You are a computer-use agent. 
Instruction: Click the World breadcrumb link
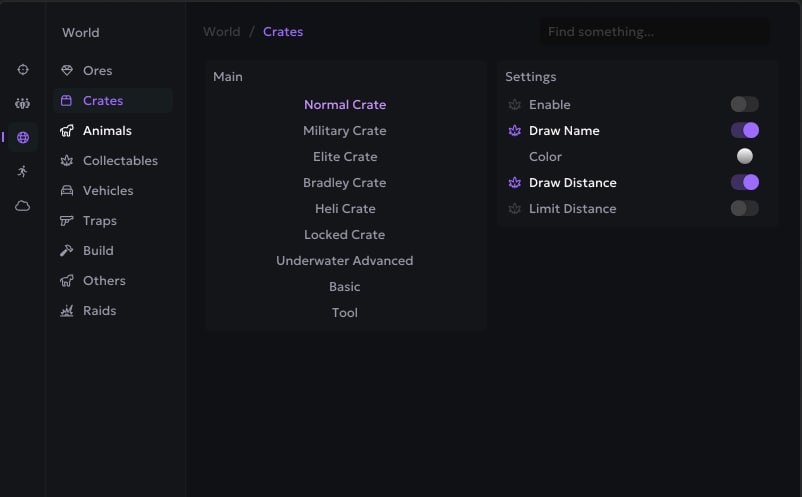pos(221,32)
